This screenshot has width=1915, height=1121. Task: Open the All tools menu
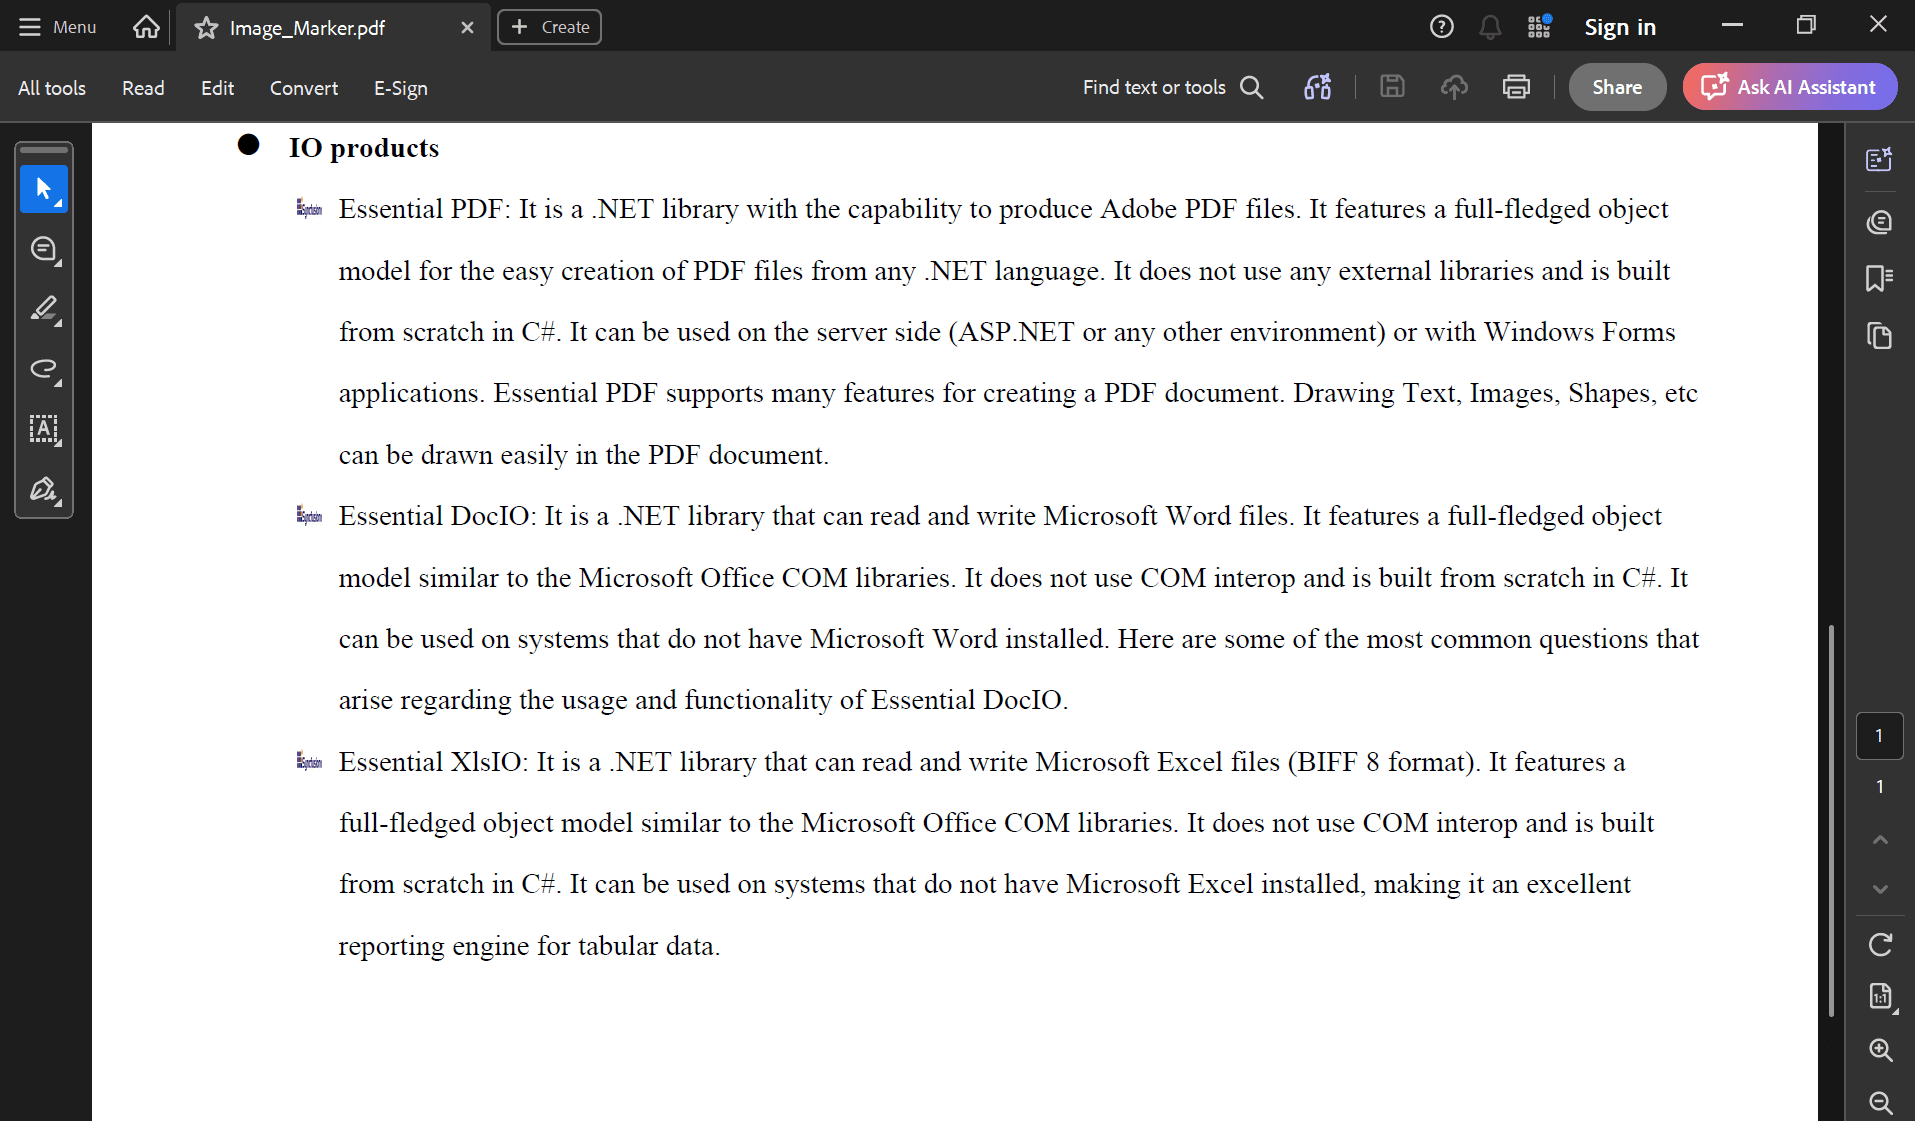[x=52, y=88]
